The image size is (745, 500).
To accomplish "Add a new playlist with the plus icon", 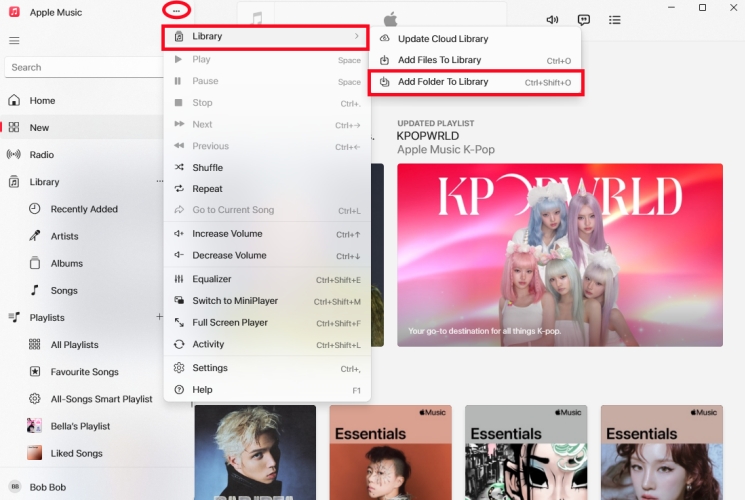I will [159, 317].
